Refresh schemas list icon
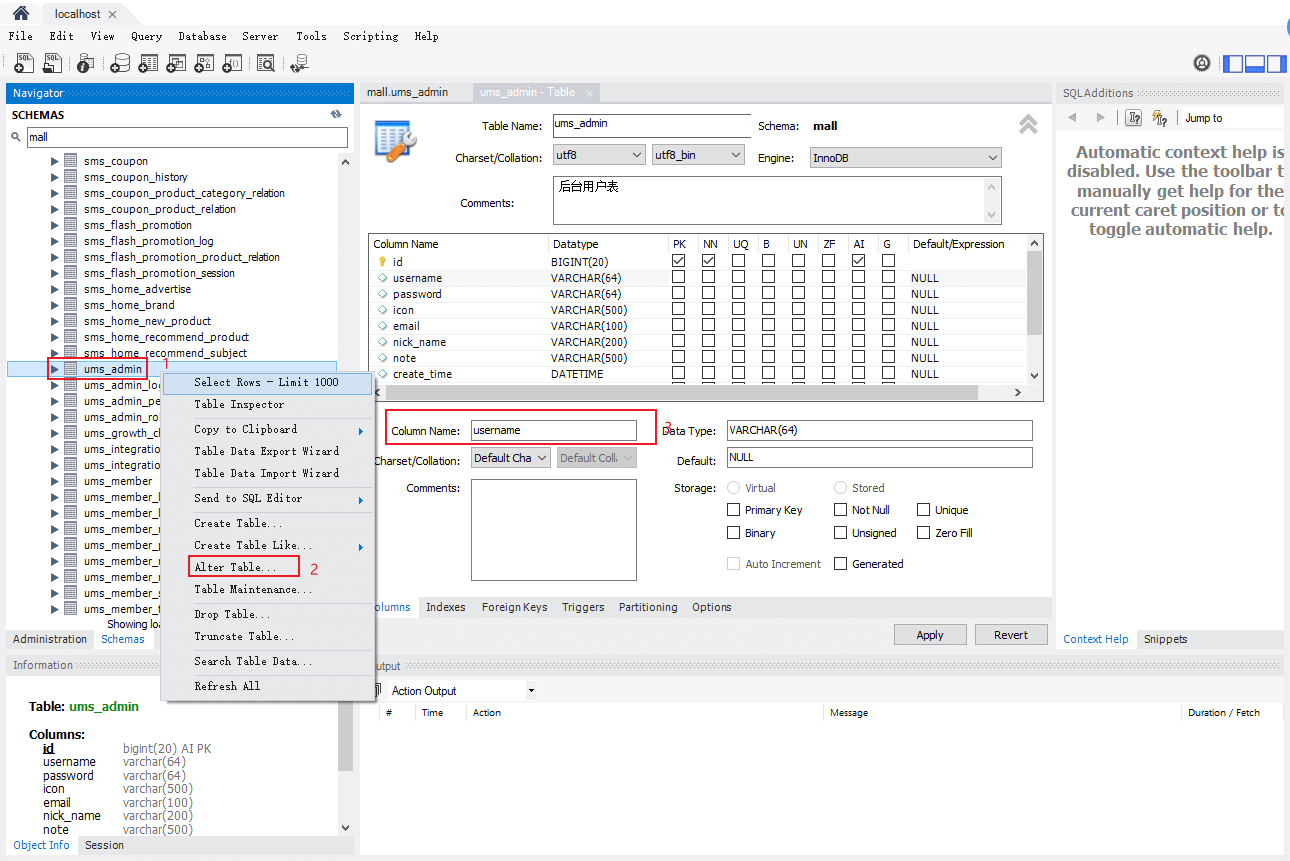Screen dimensions: 1290x861 click(337, 115)
